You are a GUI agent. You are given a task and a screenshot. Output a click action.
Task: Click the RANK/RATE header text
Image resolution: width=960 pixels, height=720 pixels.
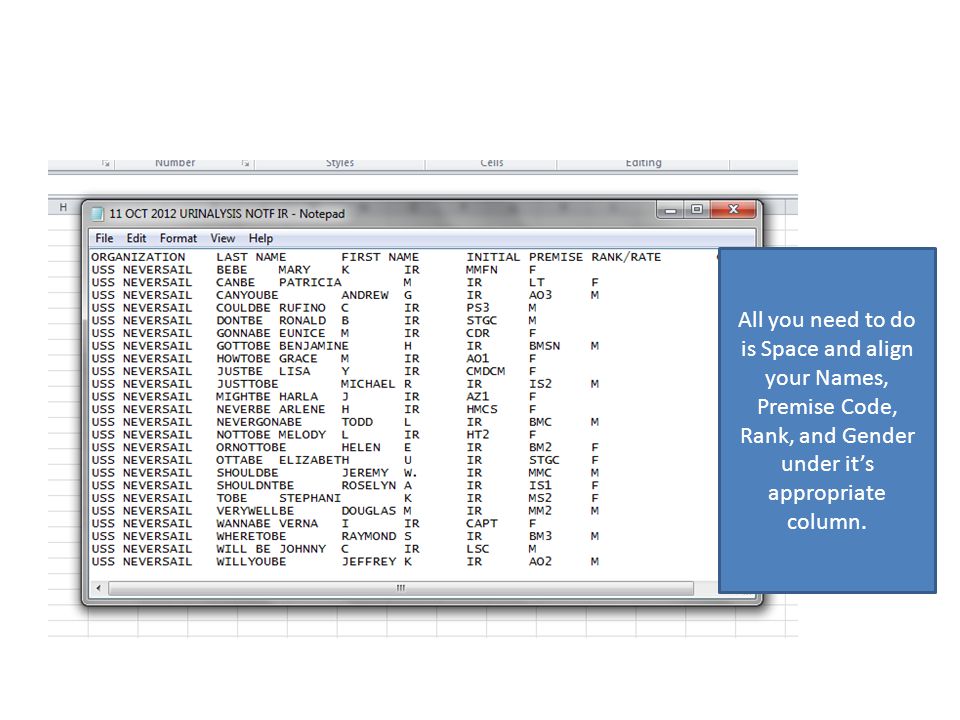point(626,257)
